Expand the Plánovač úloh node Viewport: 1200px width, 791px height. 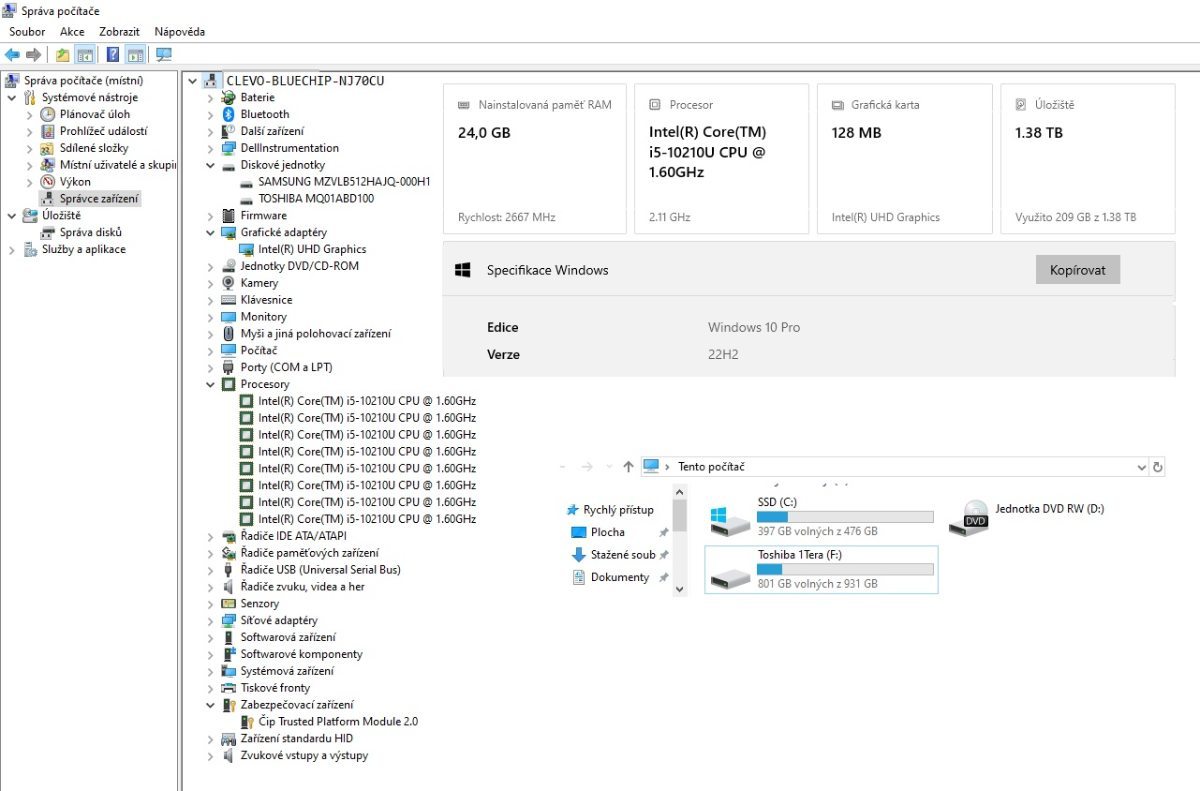30,115
